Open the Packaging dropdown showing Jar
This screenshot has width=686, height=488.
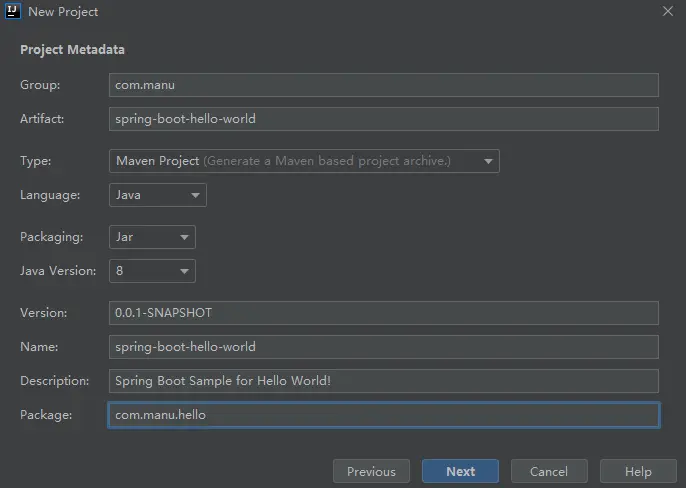(x=152, y=237)
